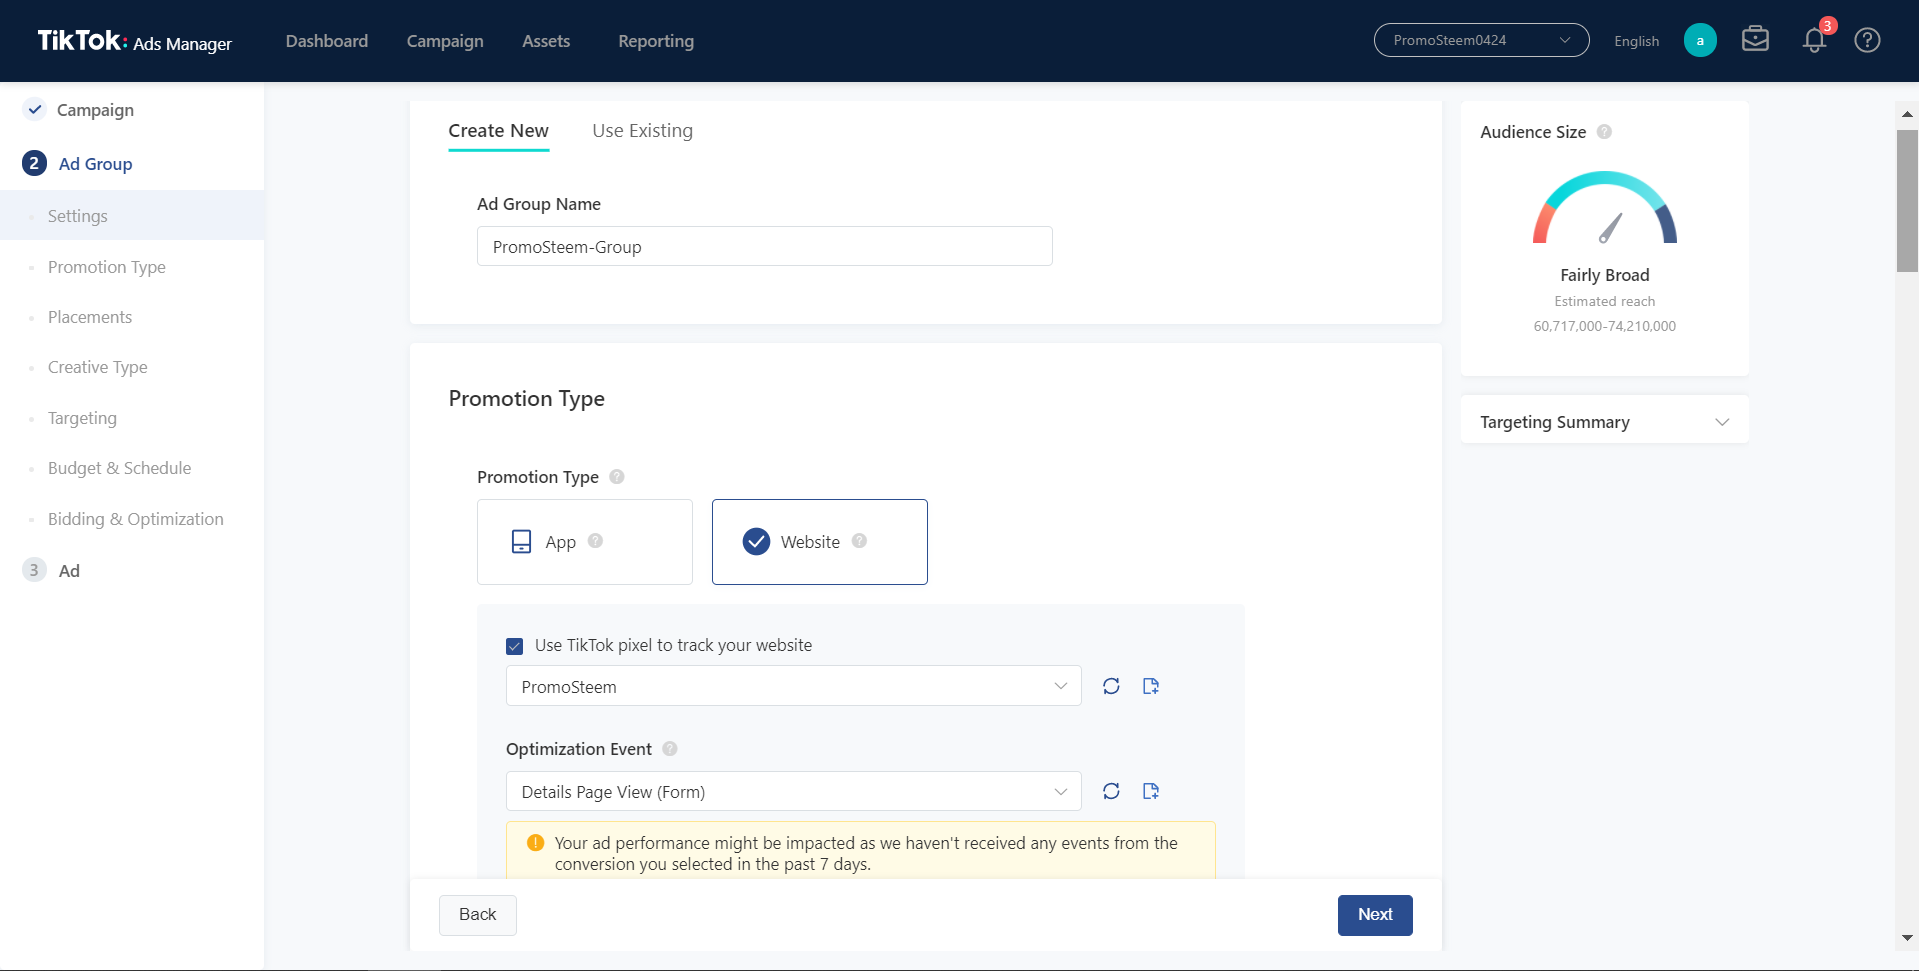This screenshot has width=1919, height=971.
Task: Click the Ad Group step number 2 icon
Action: [34, 163]
